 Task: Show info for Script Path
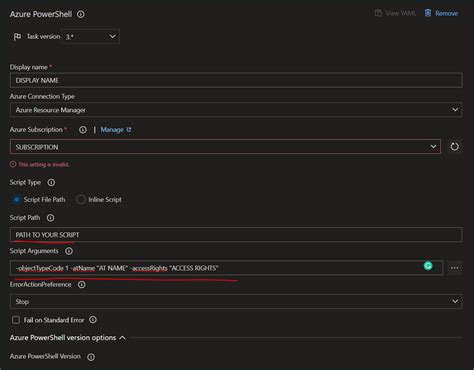(50, 218)
